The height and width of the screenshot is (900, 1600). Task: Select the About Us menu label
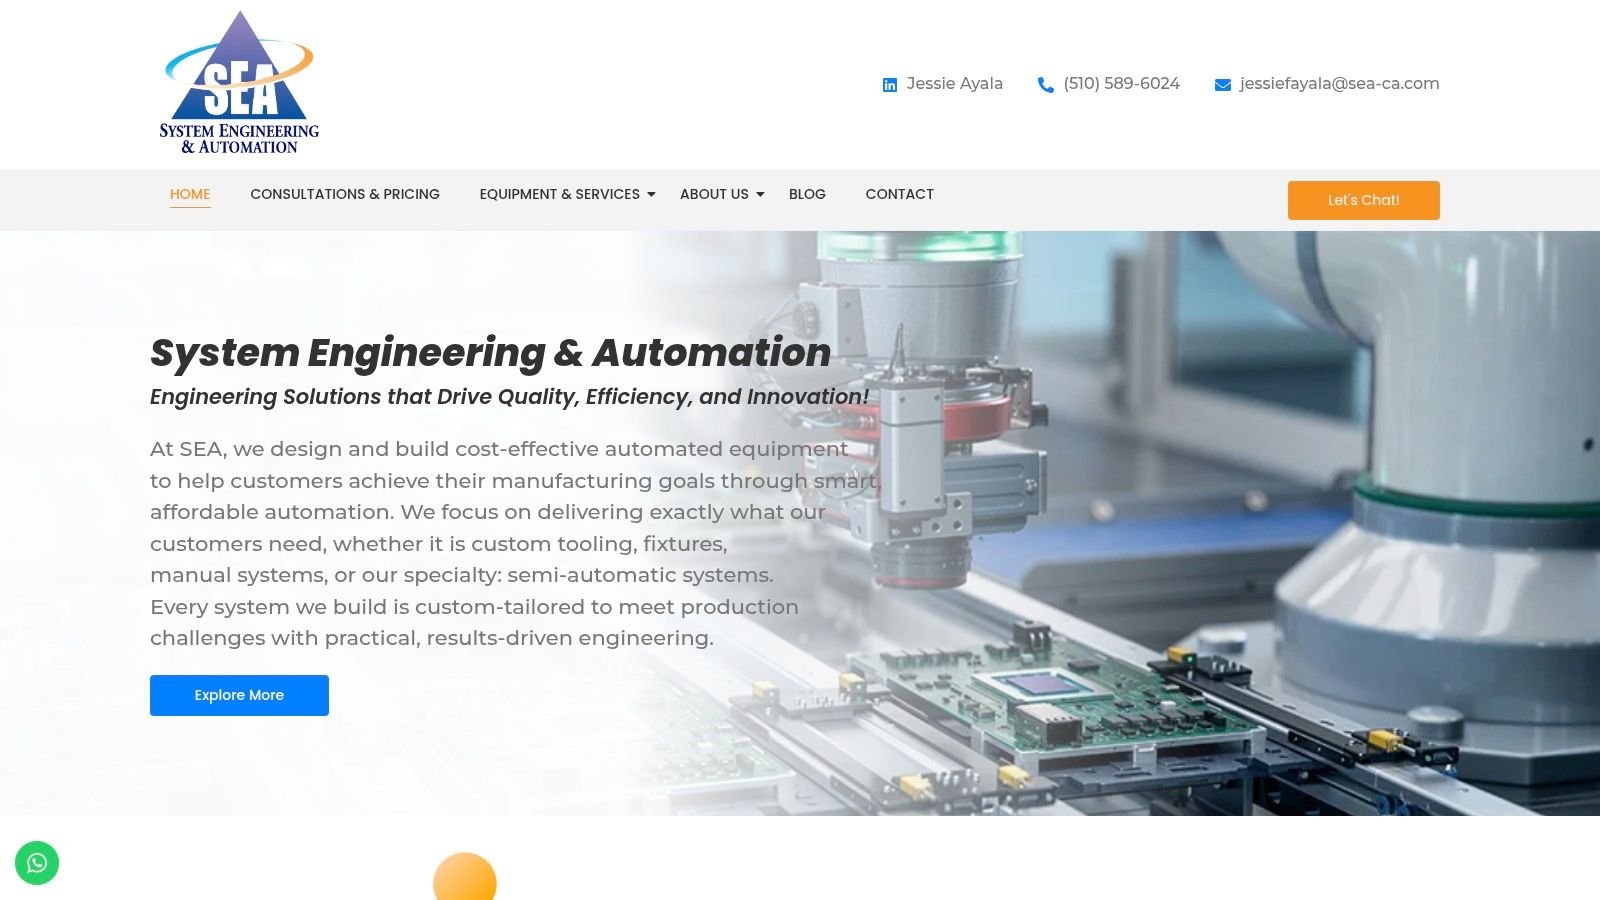714,194
